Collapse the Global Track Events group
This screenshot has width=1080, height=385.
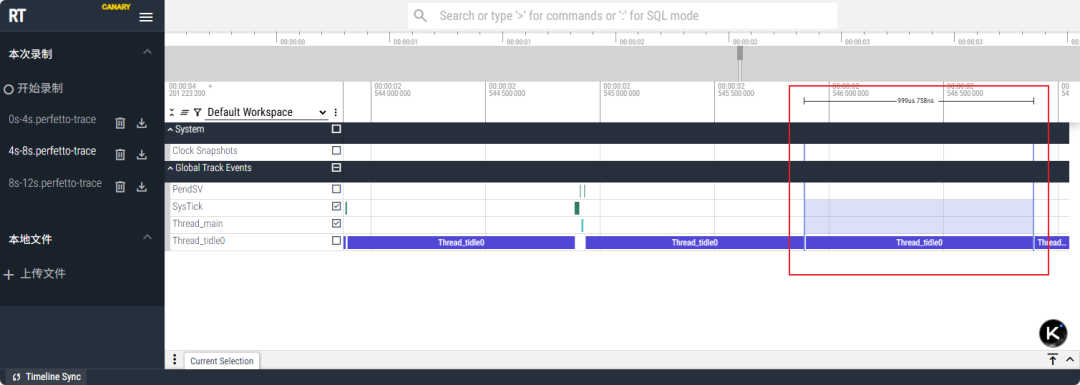coord(170,168)
